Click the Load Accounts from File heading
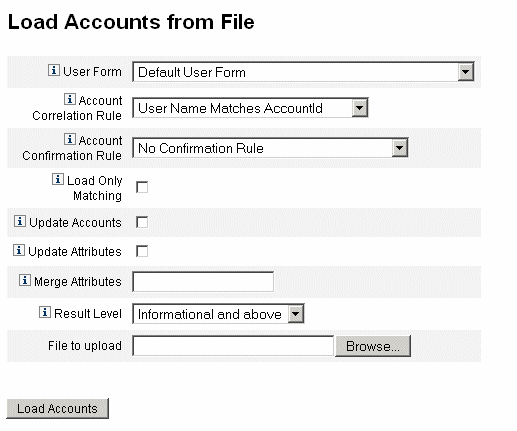Viewport: 517px width, 431px height. (131, 22)
